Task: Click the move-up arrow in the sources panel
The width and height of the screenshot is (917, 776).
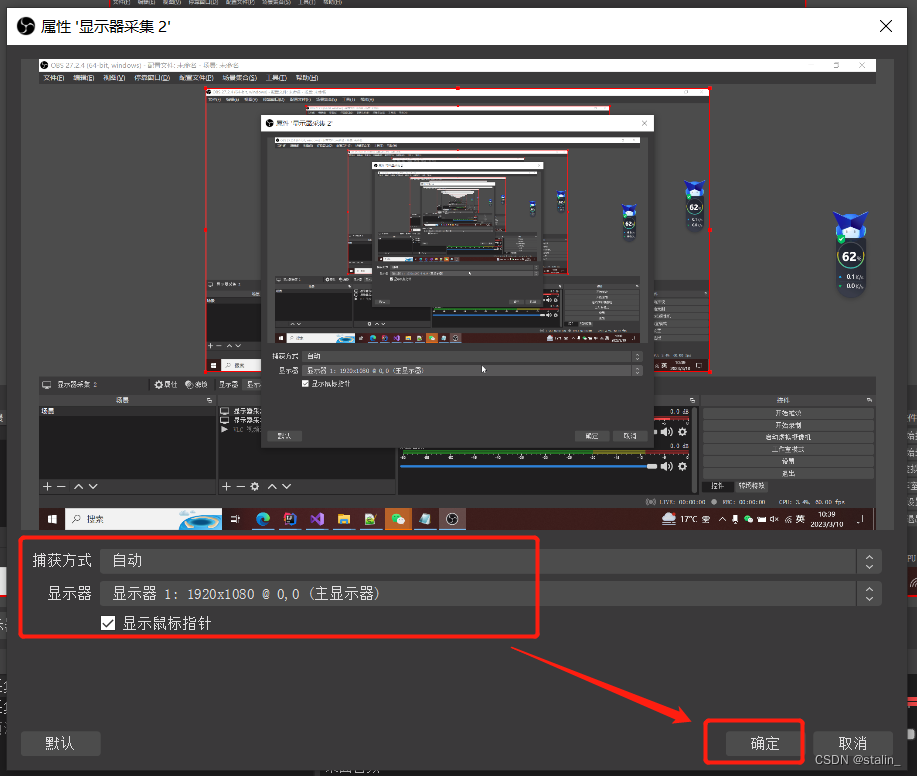Action: point(272,485)
